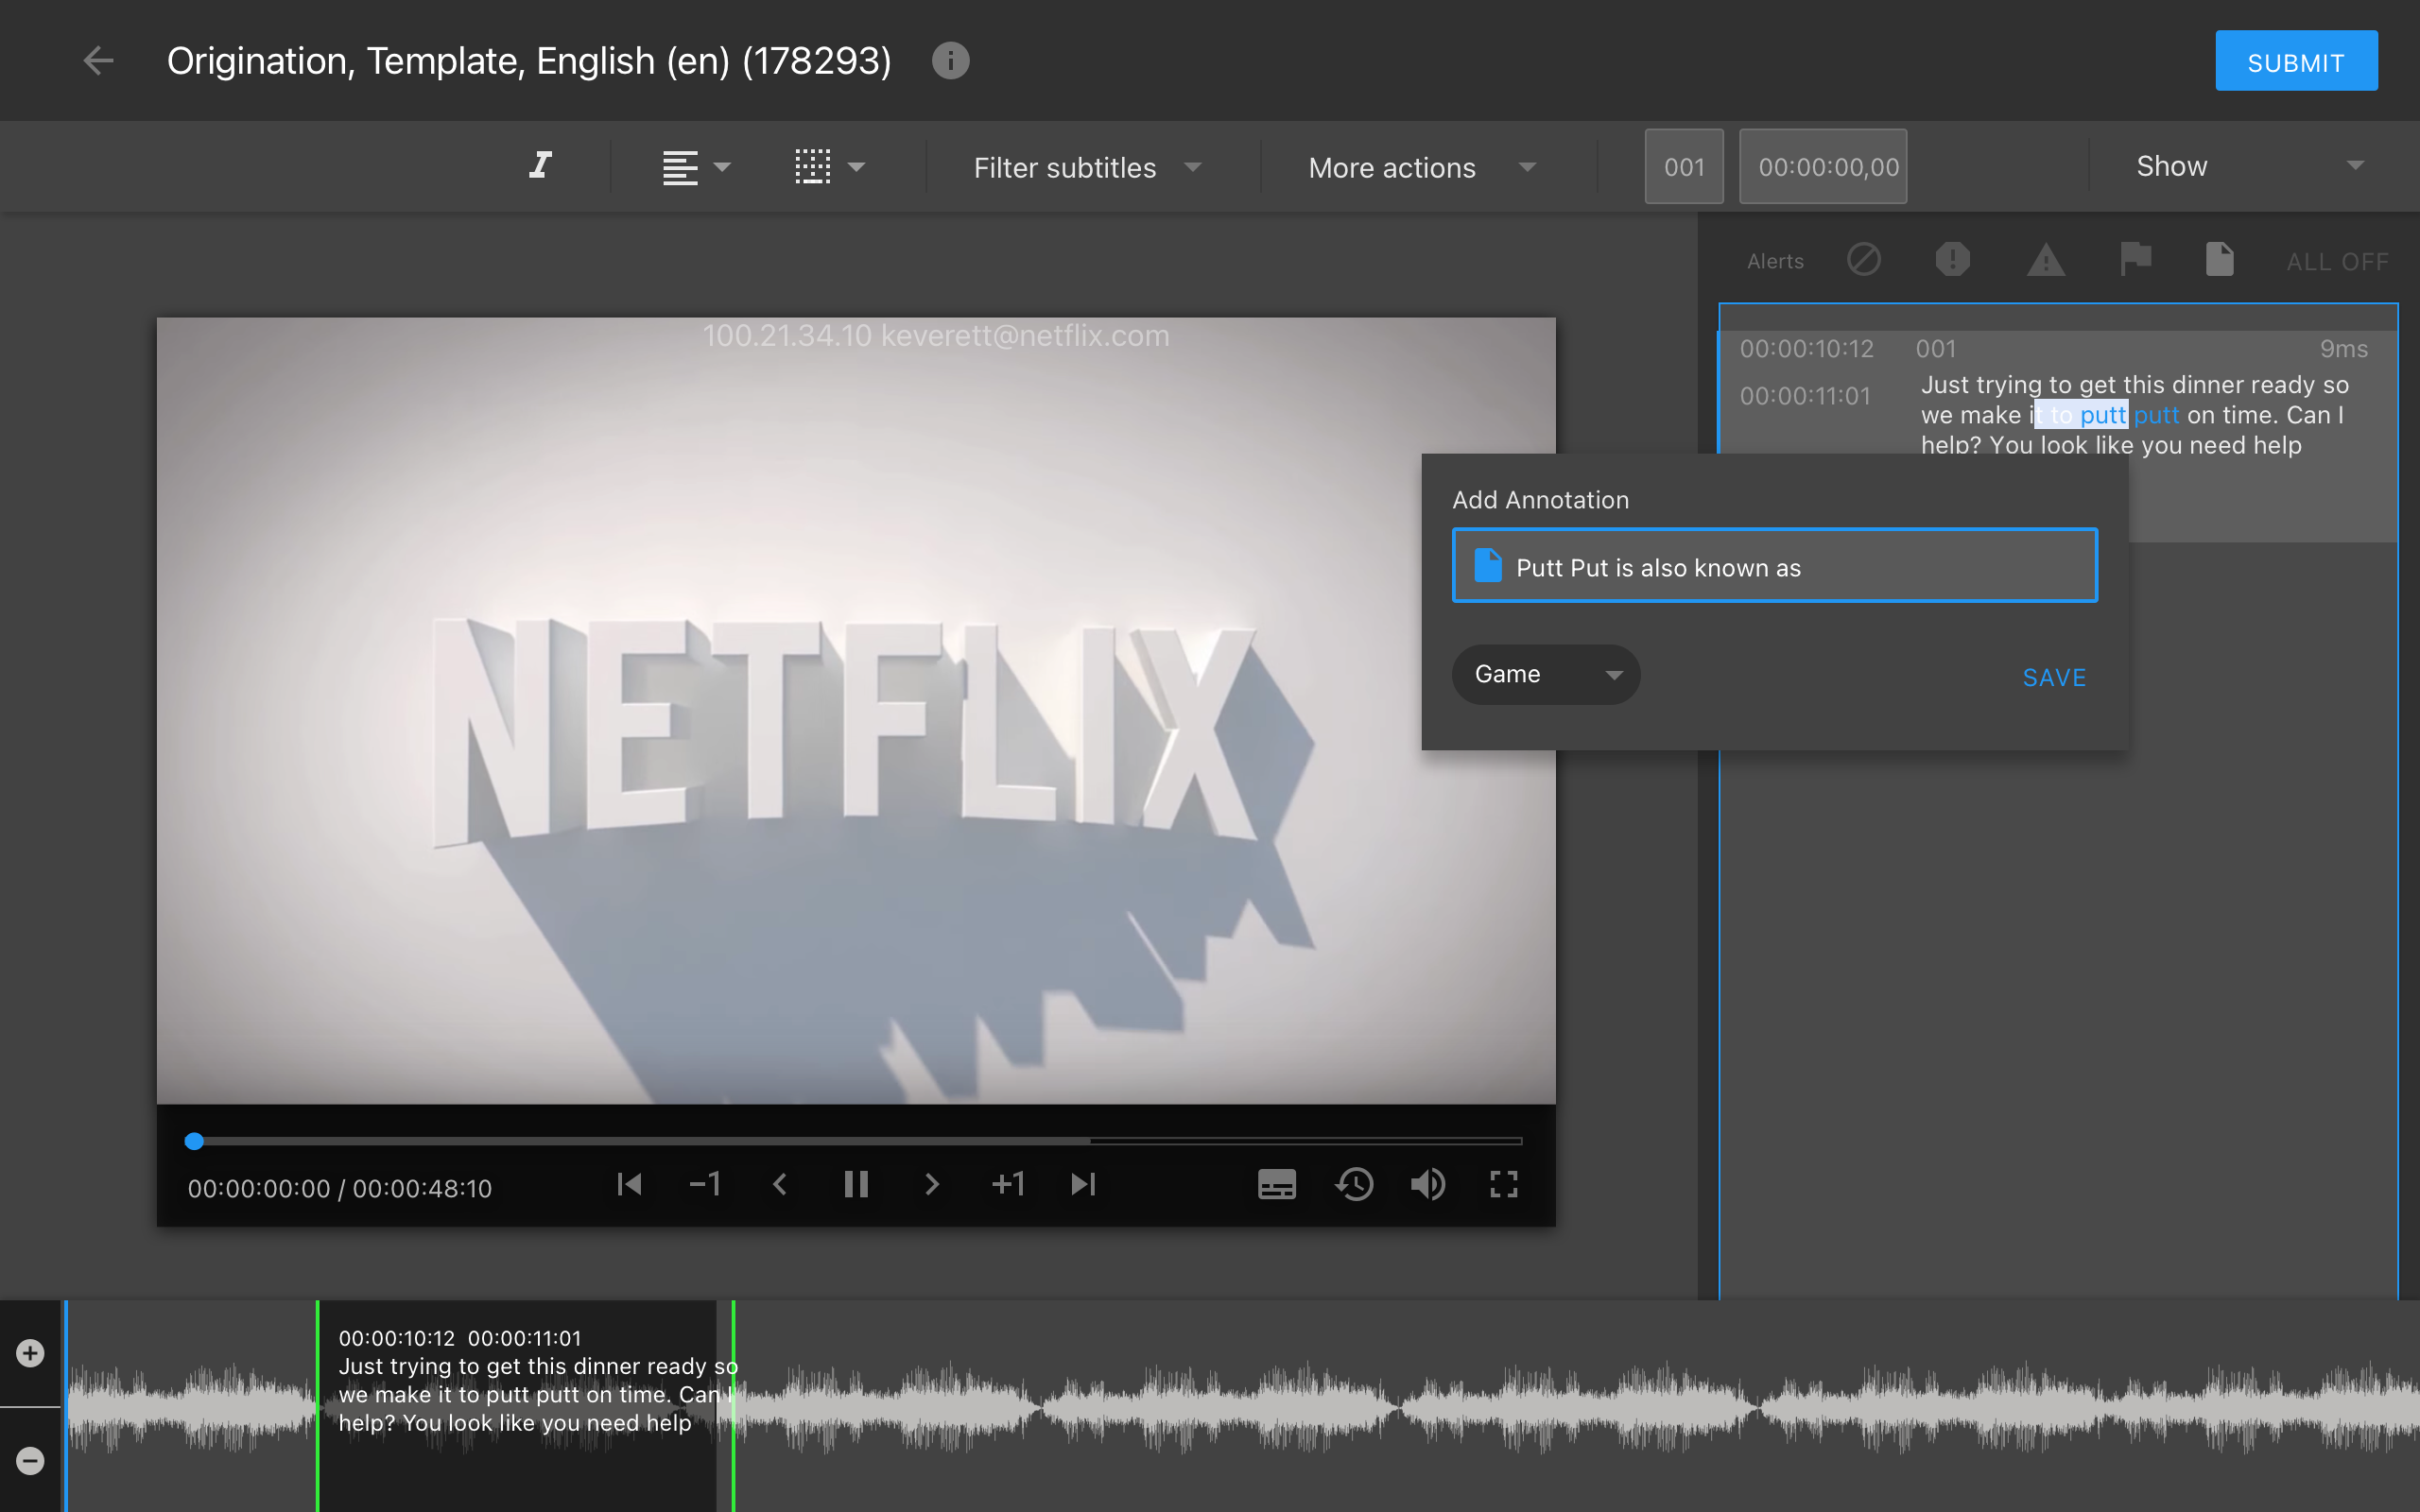Viewport: 2420px width, 1512px height.
Task: Zoom in the waveform timeline
Action: [x=30, y=1353]
